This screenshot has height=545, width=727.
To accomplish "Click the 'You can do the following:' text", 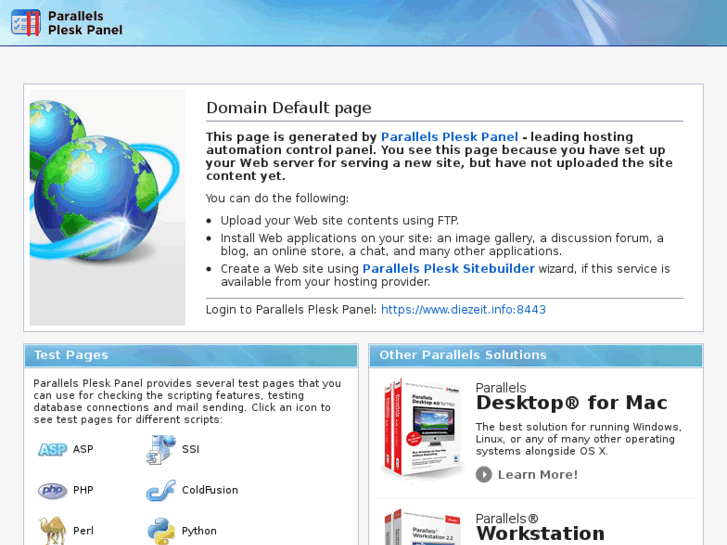I will [x=277, y=198].
